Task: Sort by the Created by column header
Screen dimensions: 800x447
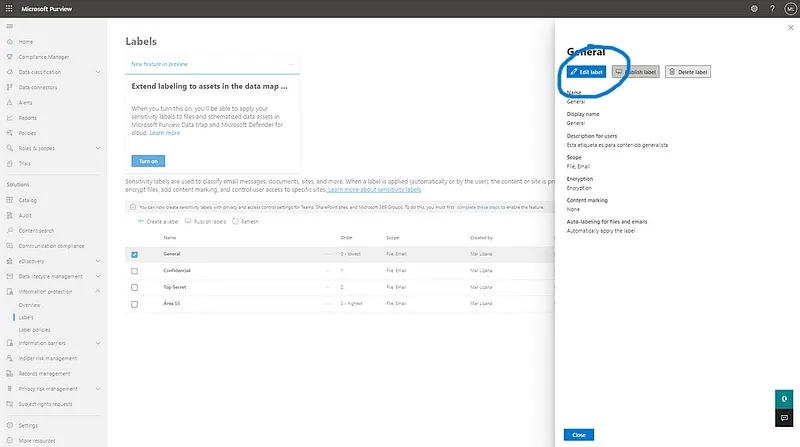Action: tap(481, 238)
